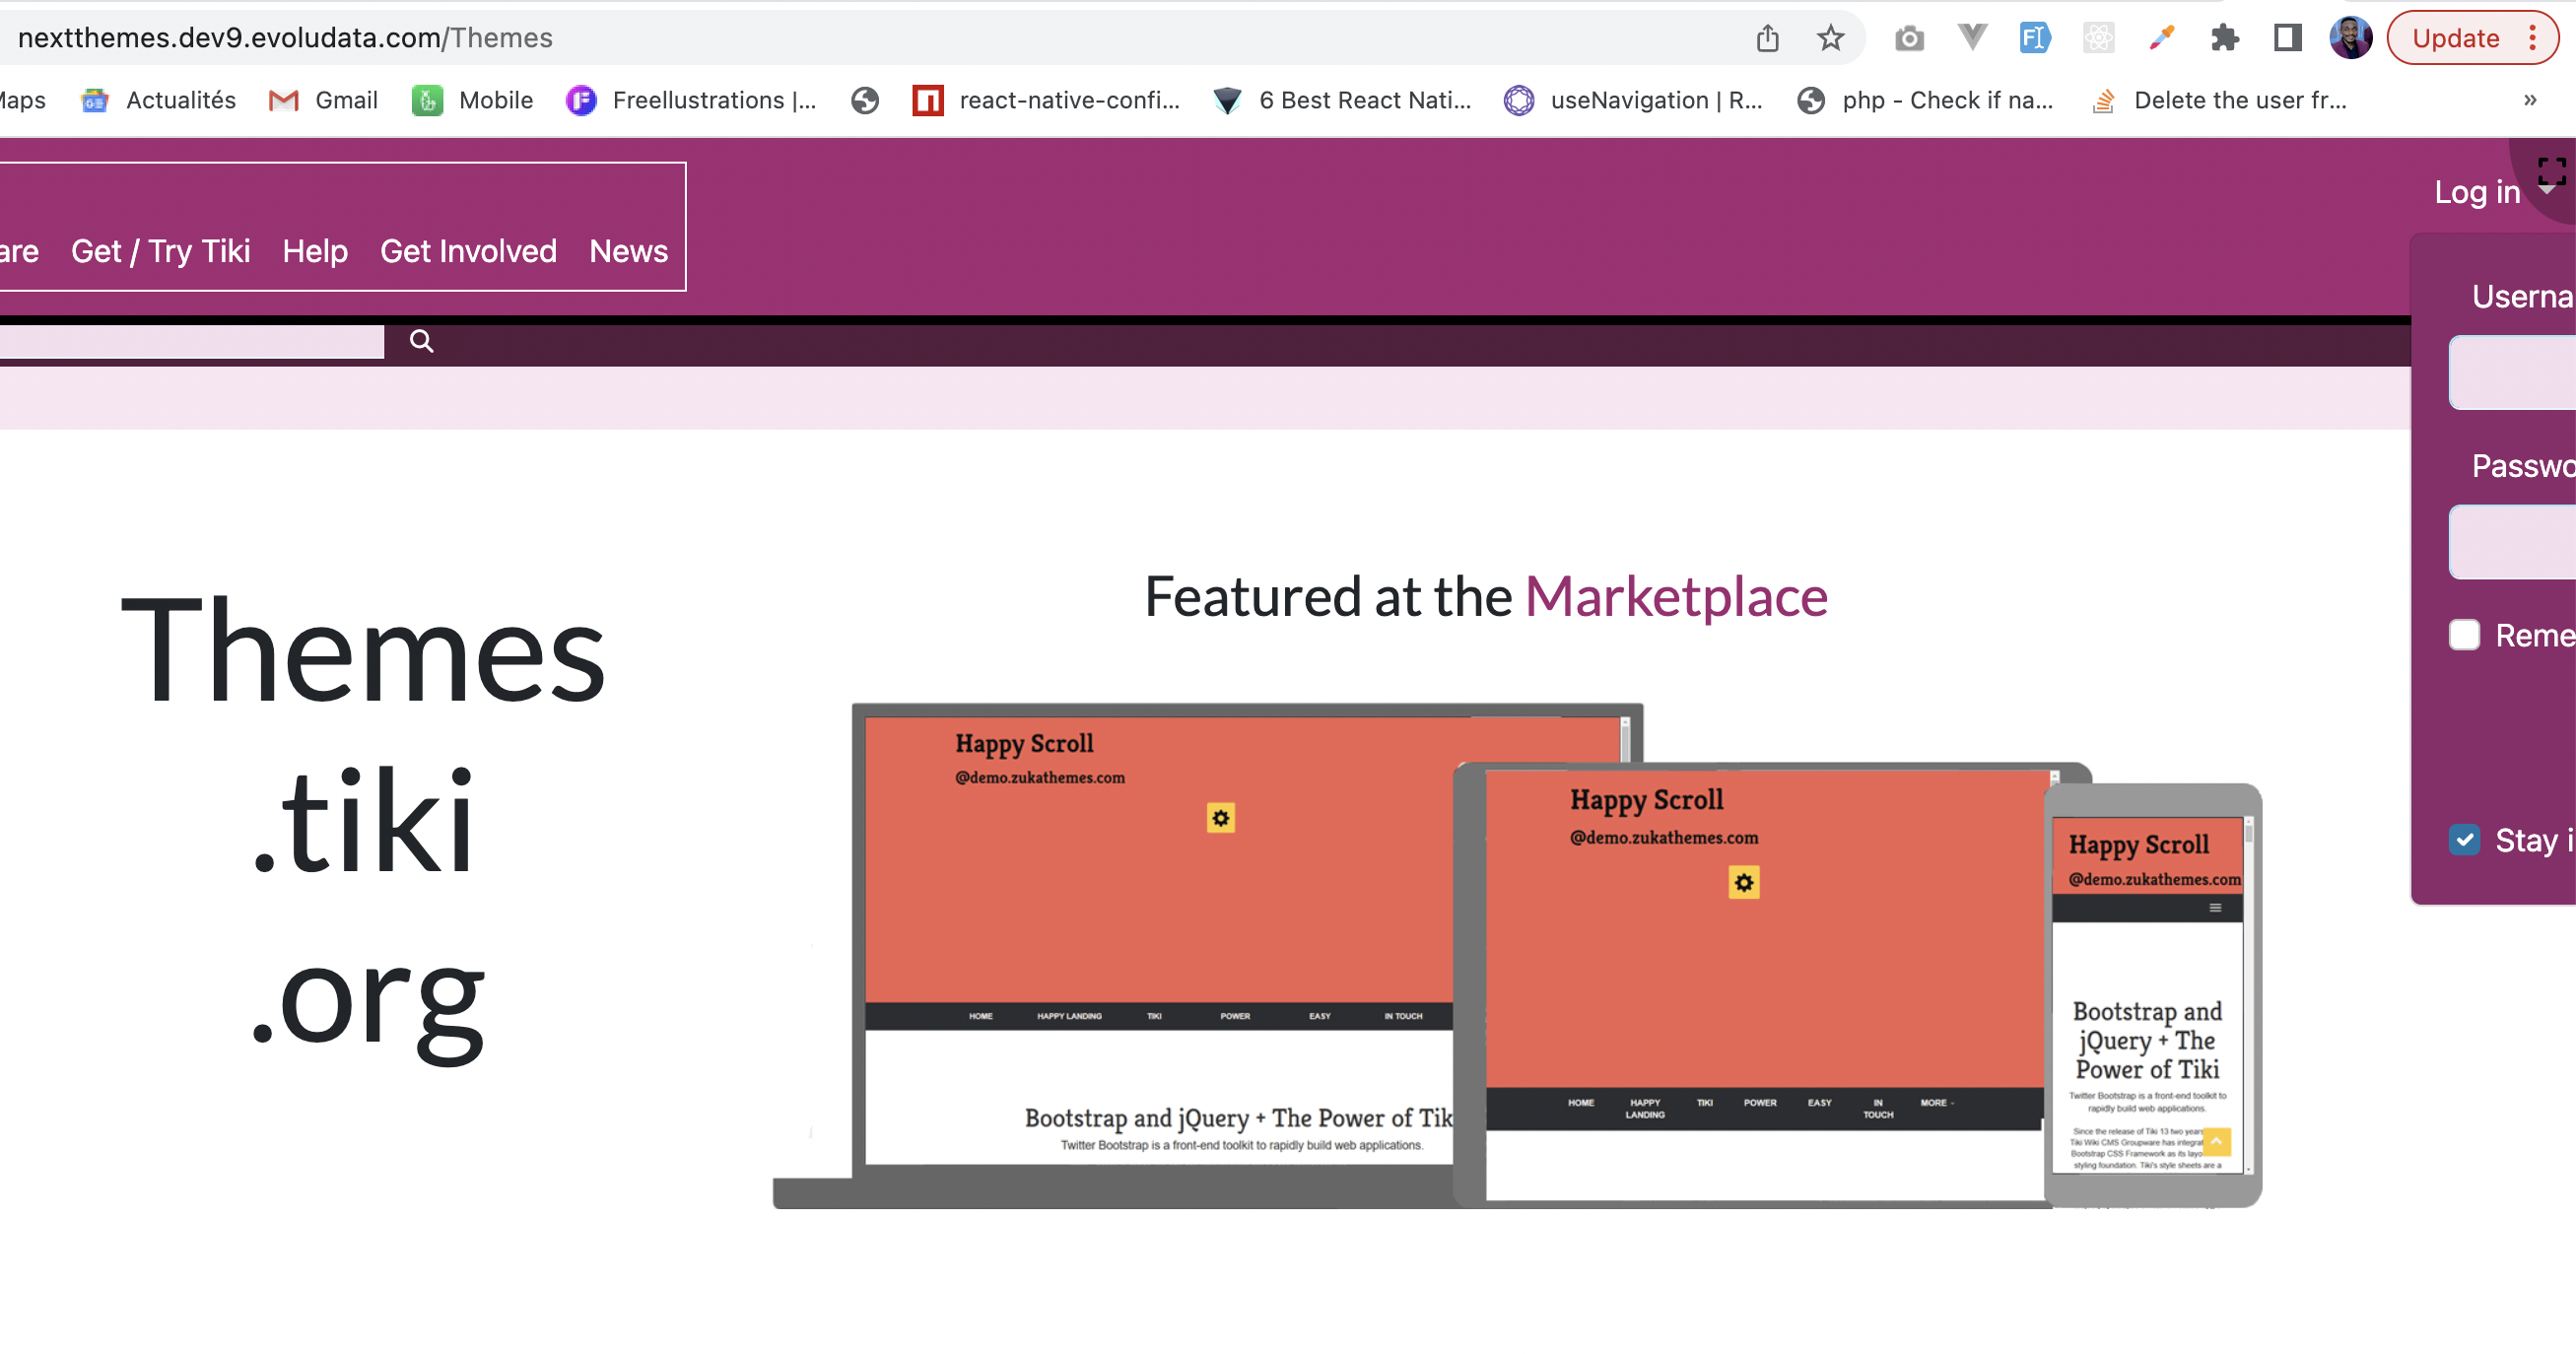
Task: Open the Gmail bookmark
Action: pyautogui.click(x=323, y=100)
